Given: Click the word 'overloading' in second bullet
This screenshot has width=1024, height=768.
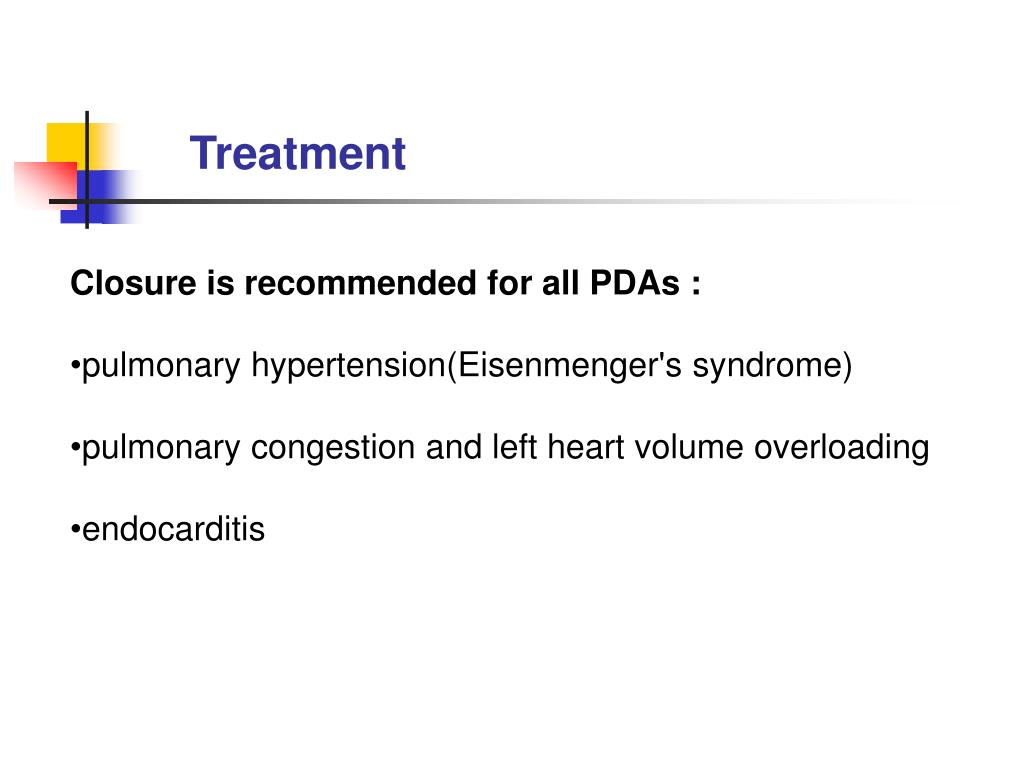Looking at the screenshot, I should tap(841, 447).
